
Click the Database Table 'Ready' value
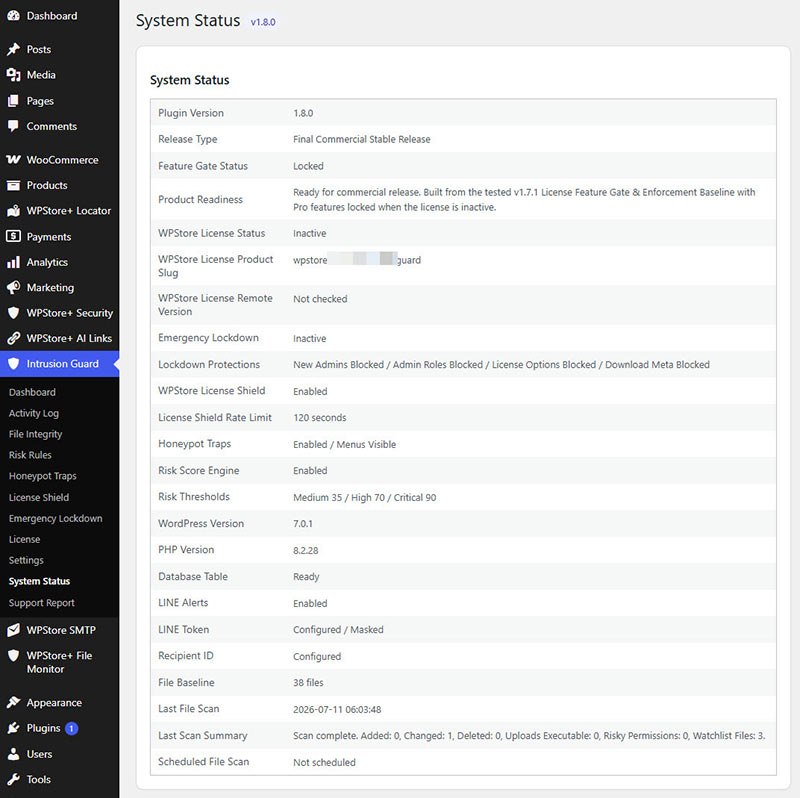[306, 577]
